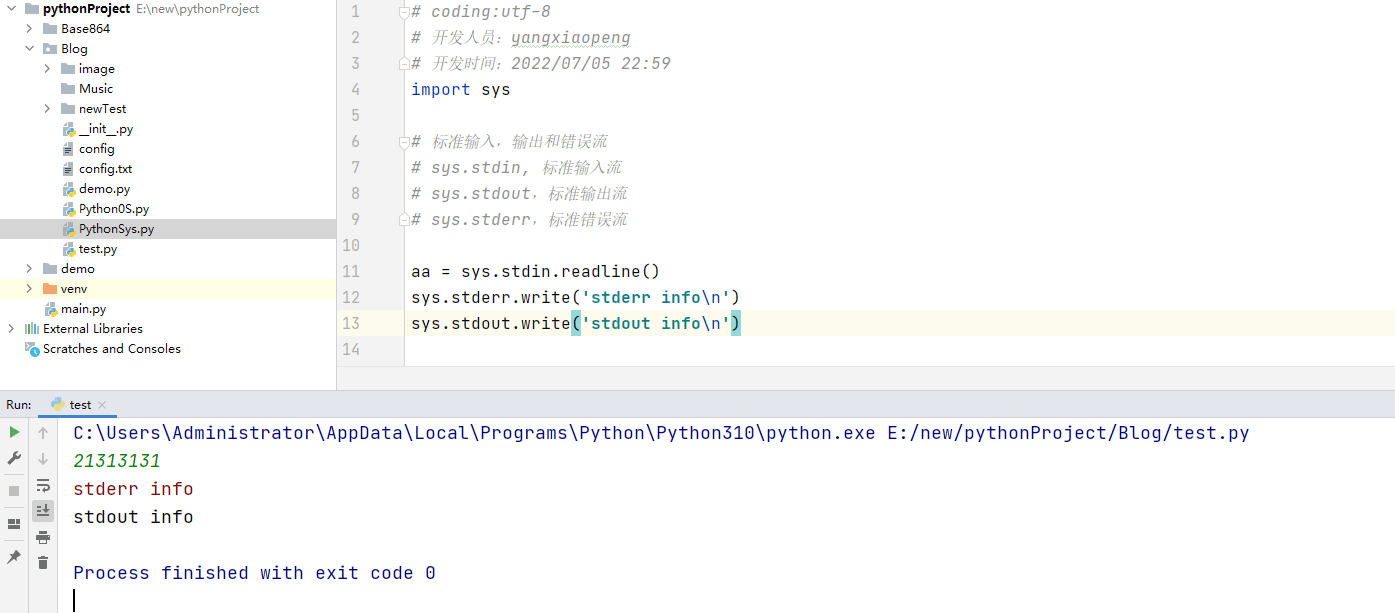The image size is (1395, 613).
Task: Toggle scroll to end of console
Action: [43, 511]
